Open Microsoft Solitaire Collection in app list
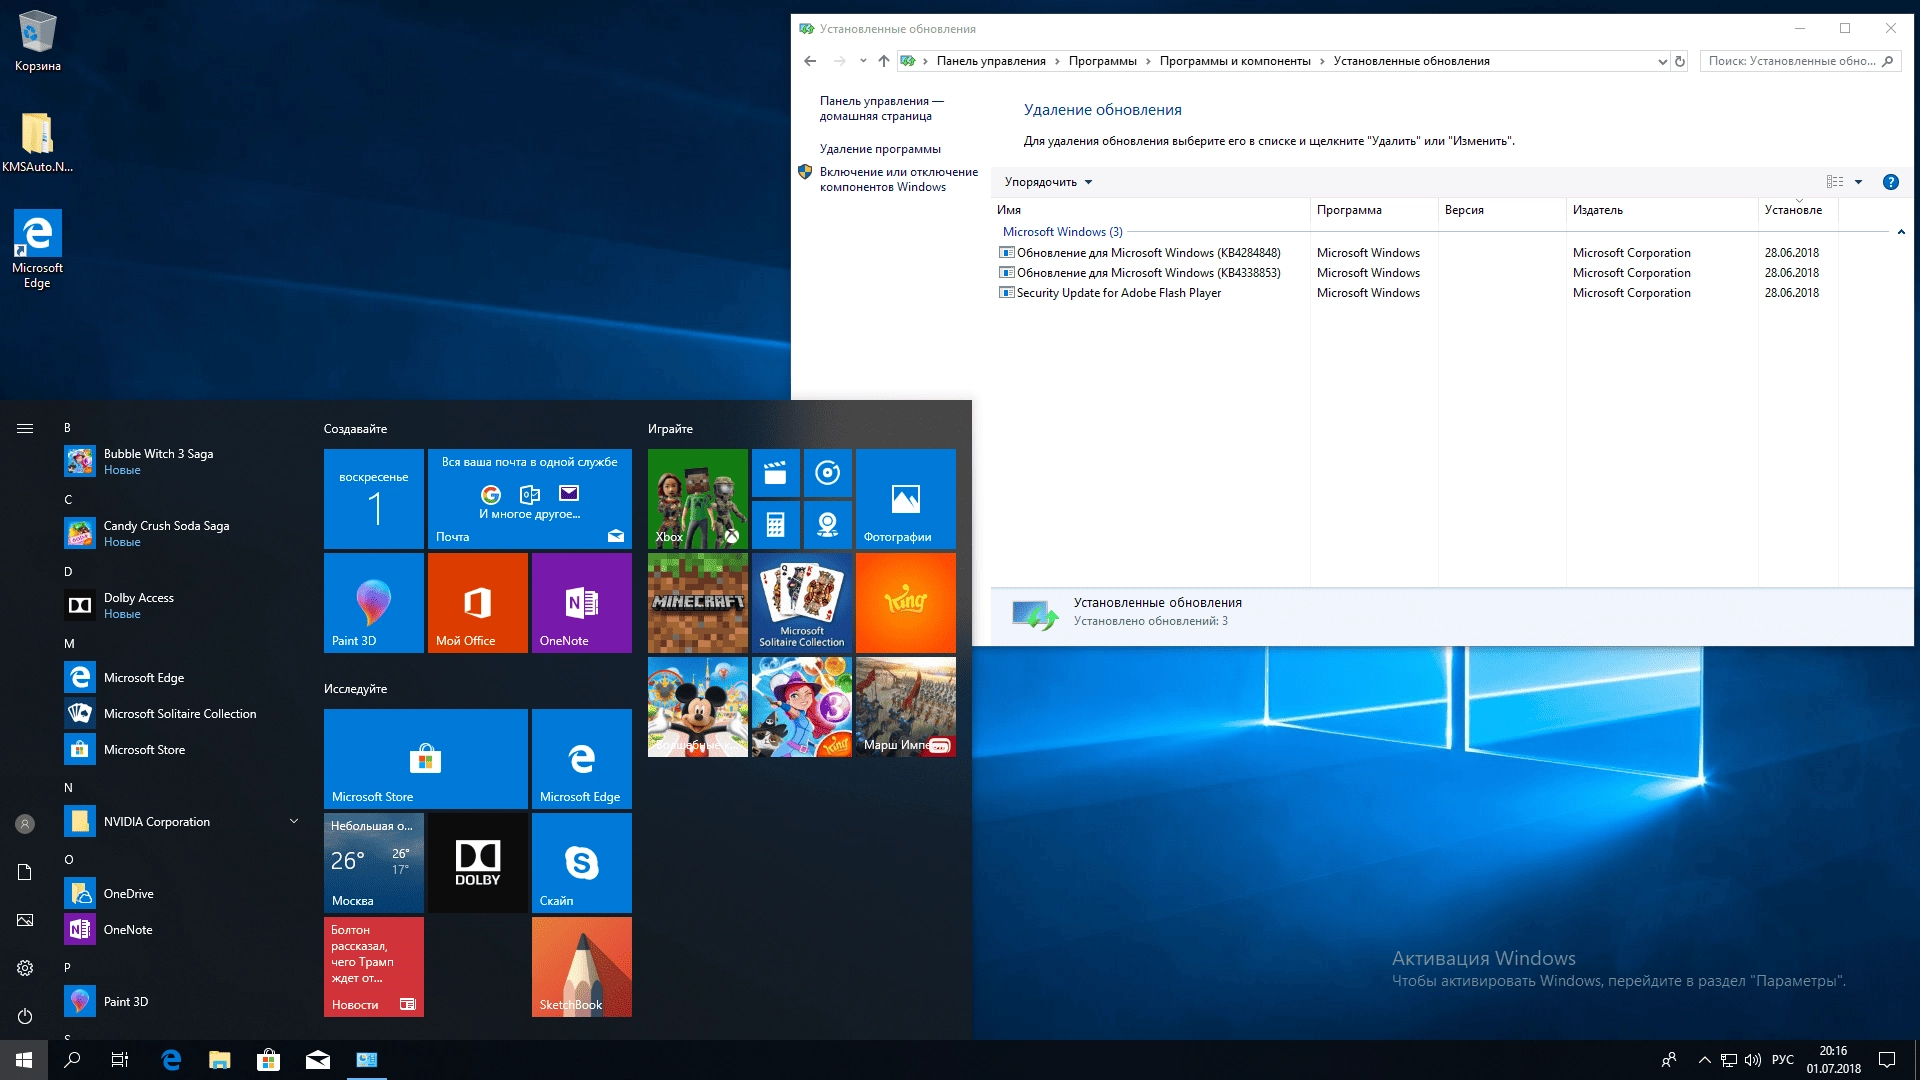 180,714
